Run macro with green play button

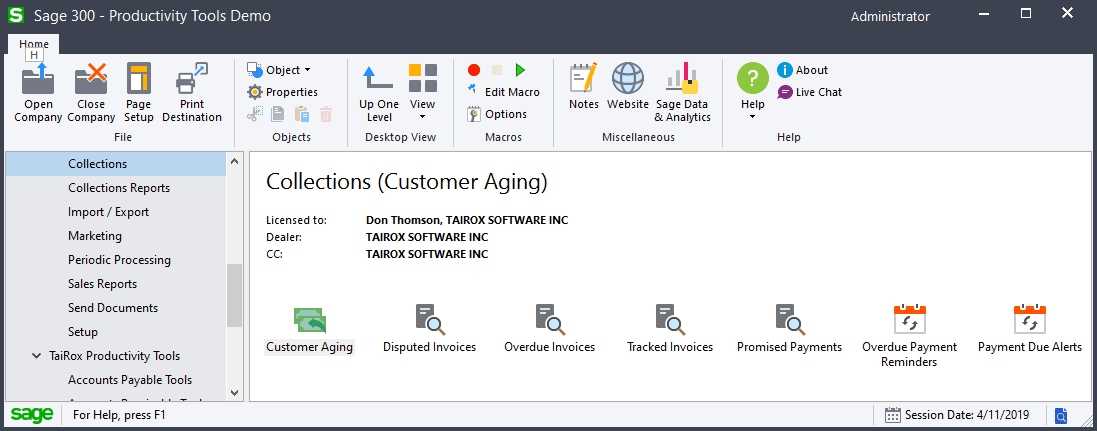coord(520,70)
